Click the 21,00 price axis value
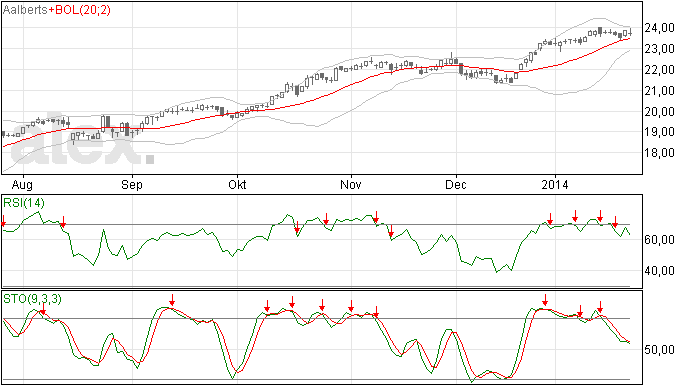Image resolution: width=690 pixels, height=387 pixels. (x=659, y=91)
